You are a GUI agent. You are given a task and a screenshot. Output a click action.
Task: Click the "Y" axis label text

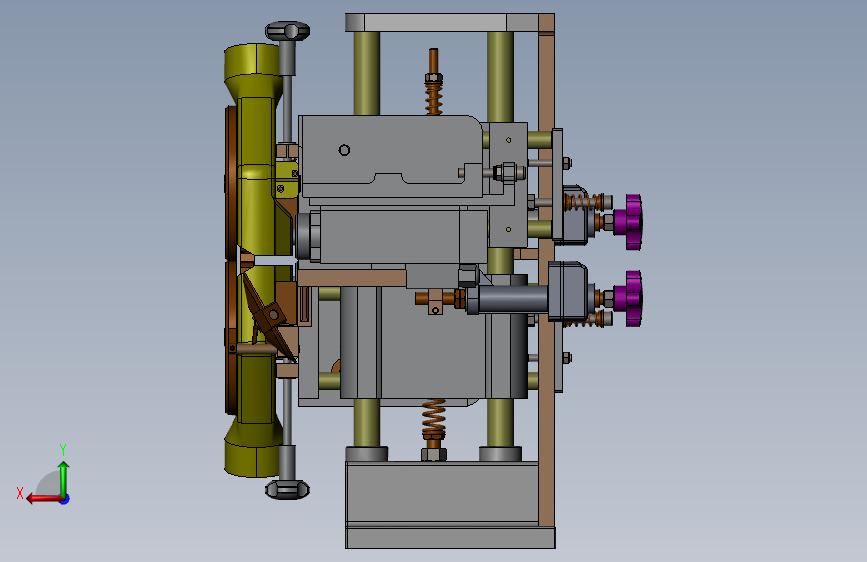click(x=63, y=449)
